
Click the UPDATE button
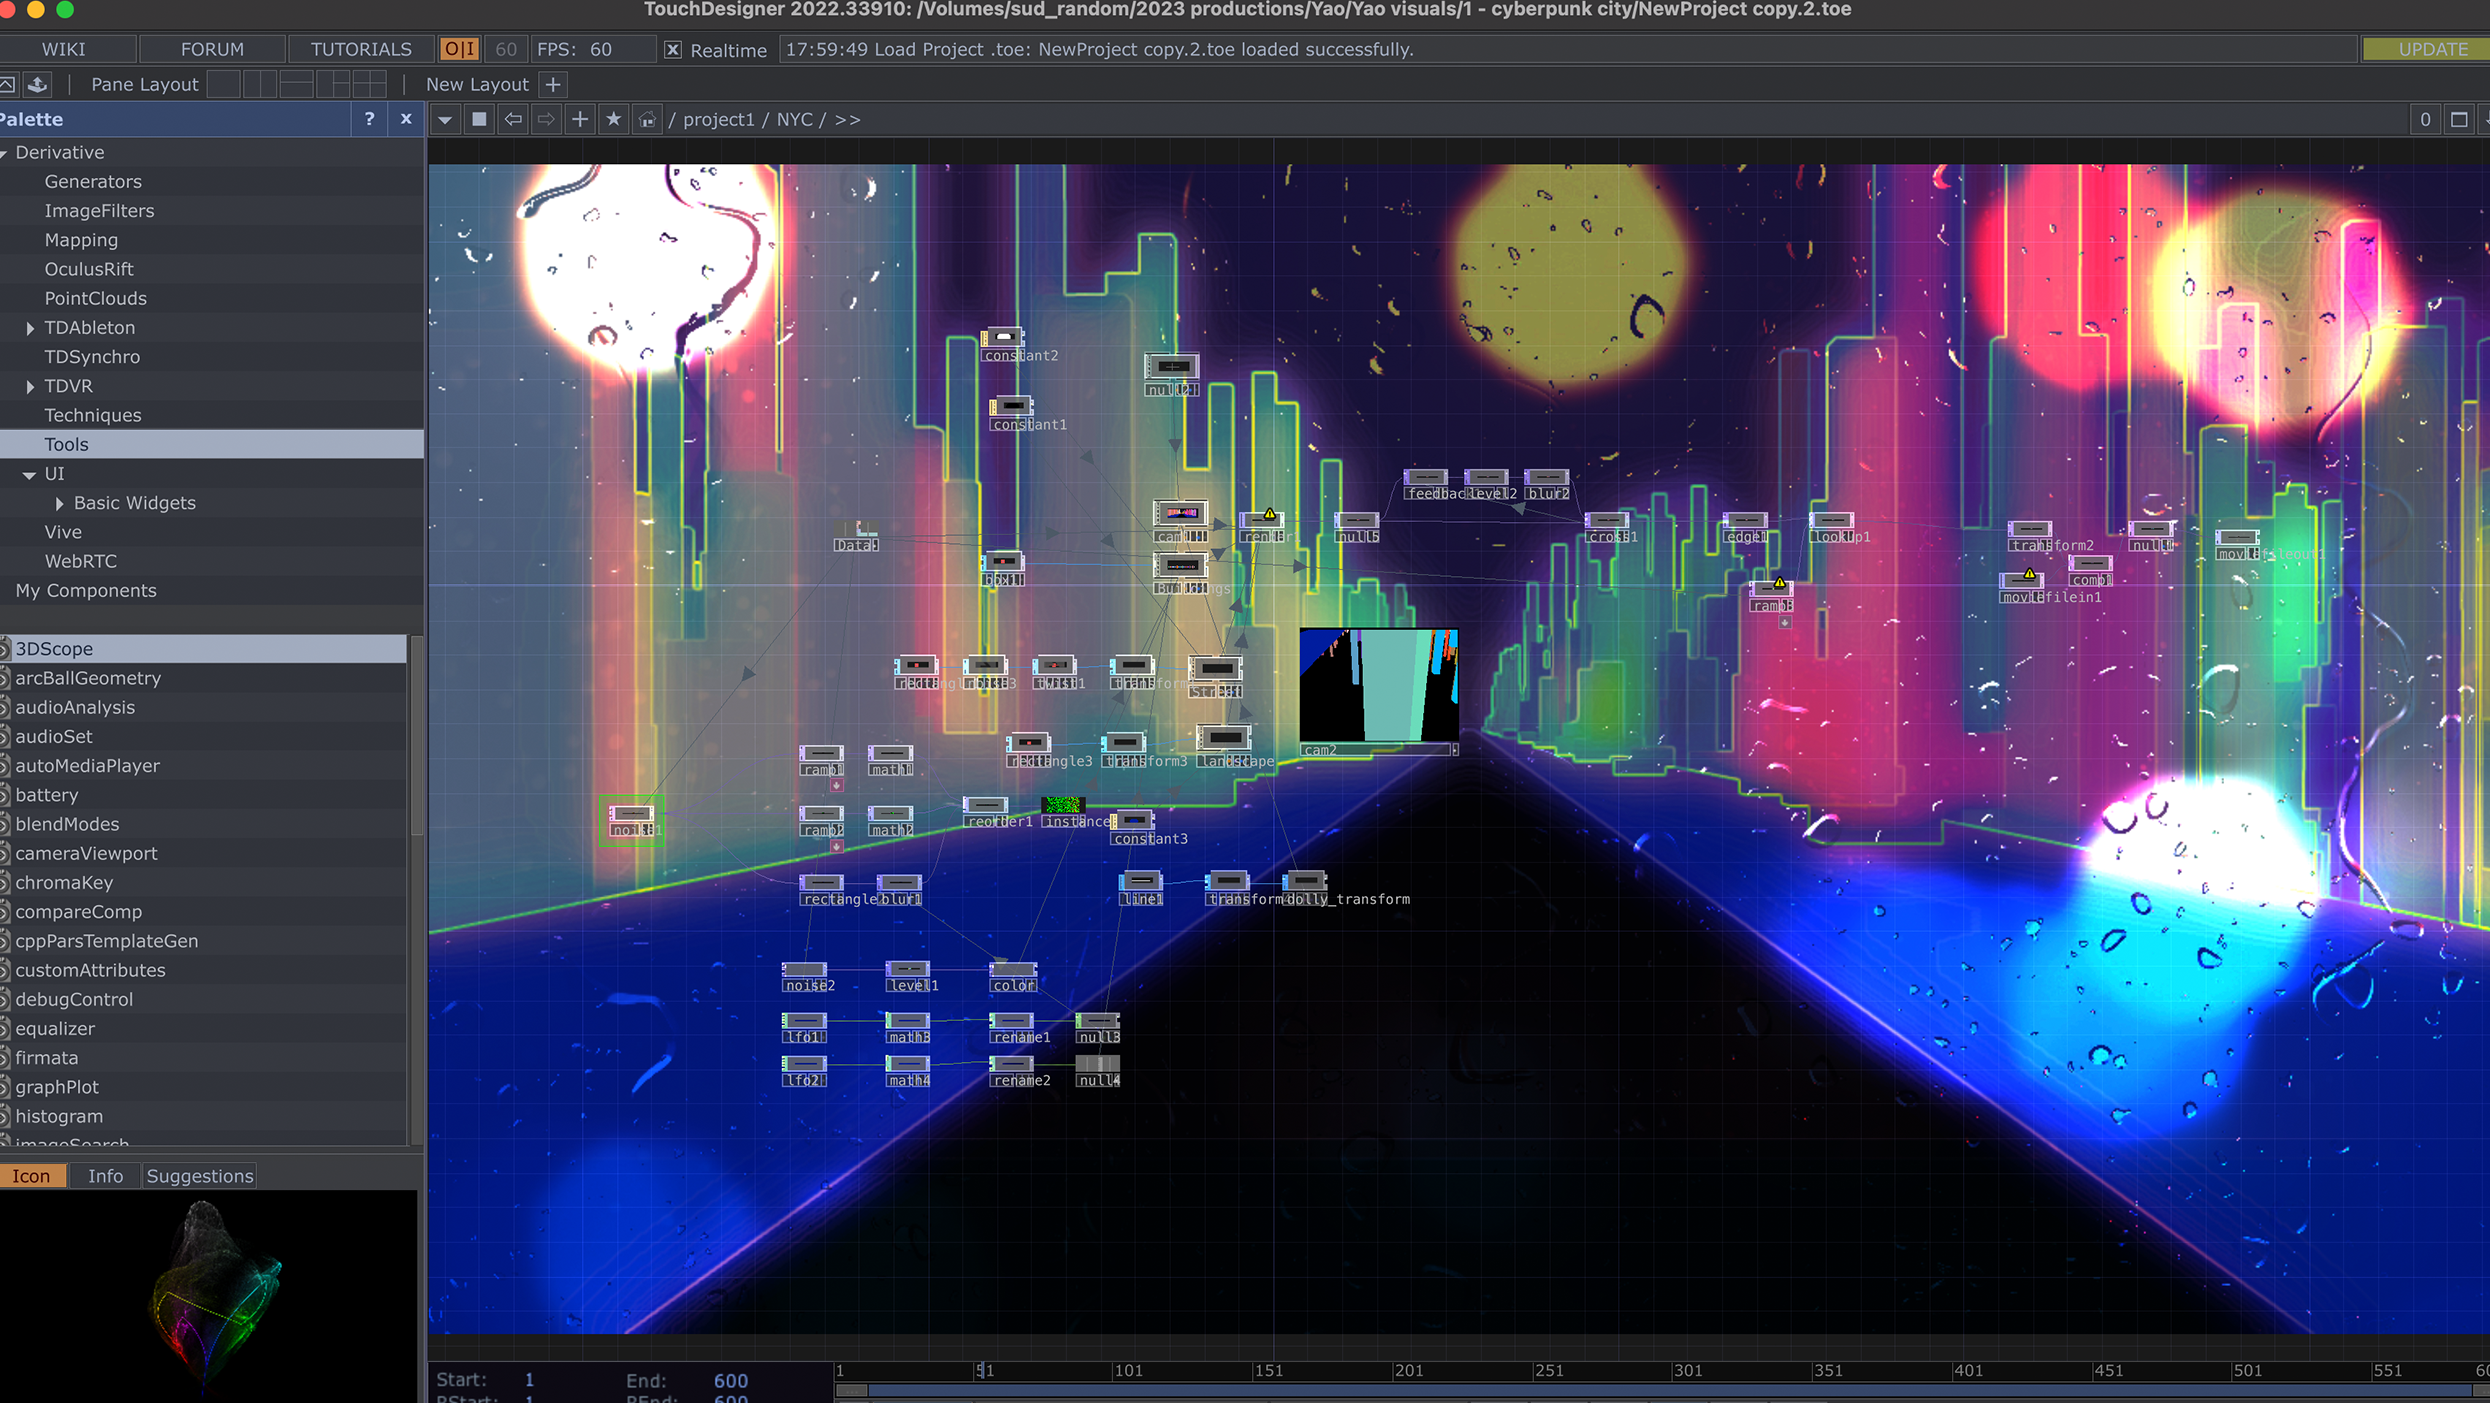coord(2431,49)
